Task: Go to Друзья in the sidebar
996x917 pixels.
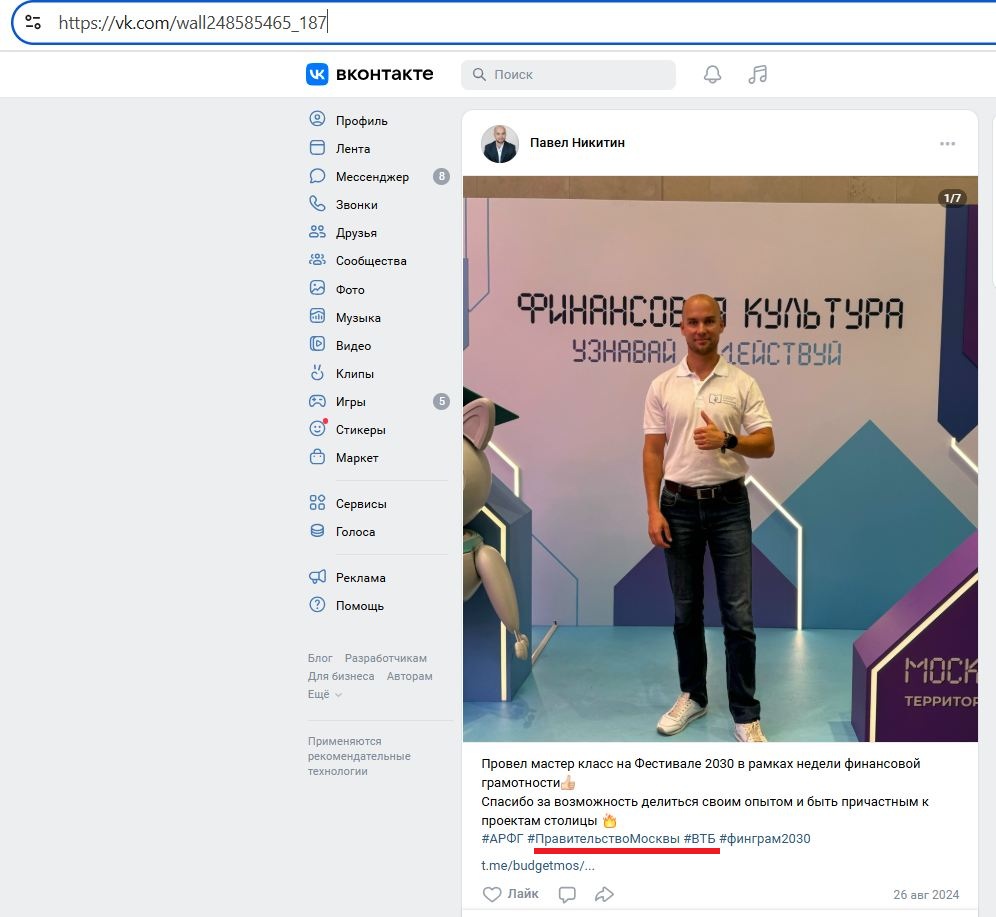Action: 356,233
